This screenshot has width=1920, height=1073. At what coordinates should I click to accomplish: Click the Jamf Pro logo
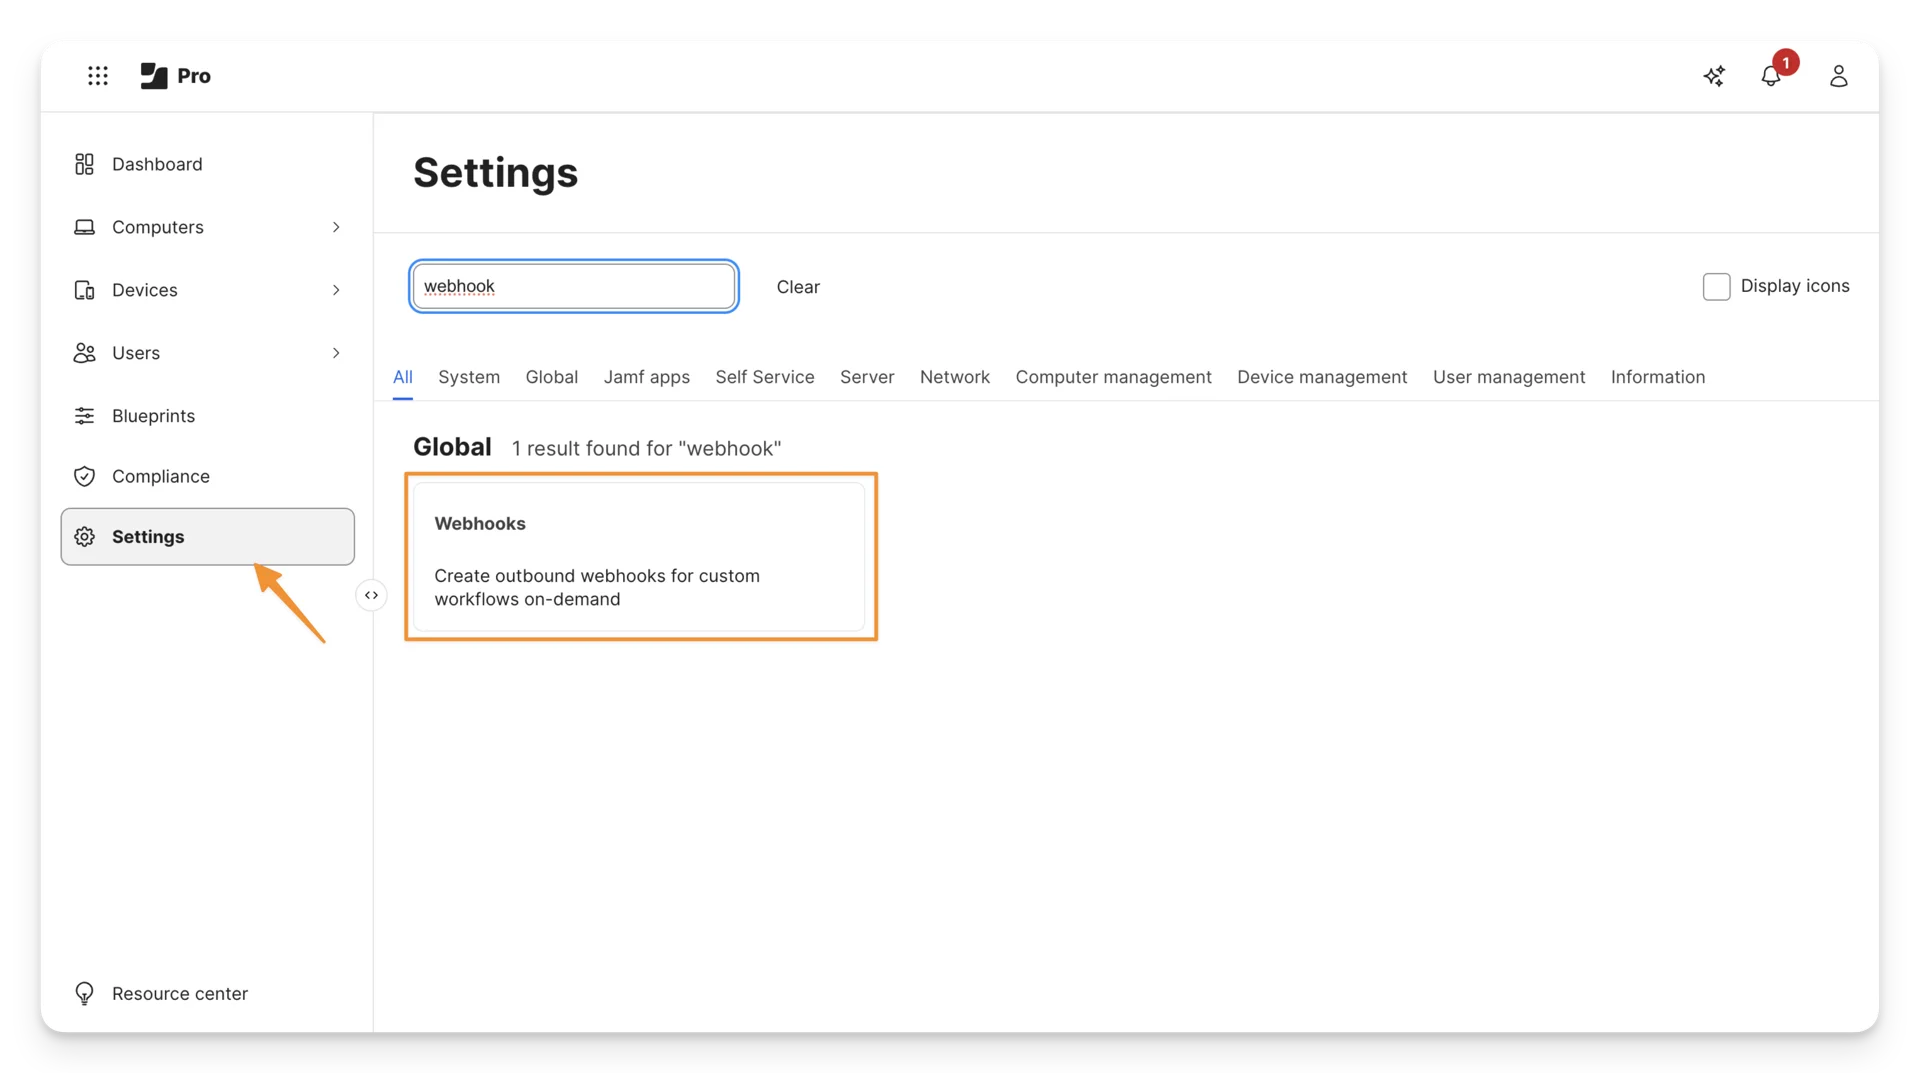pyautogui.click(x=175, y=76)
